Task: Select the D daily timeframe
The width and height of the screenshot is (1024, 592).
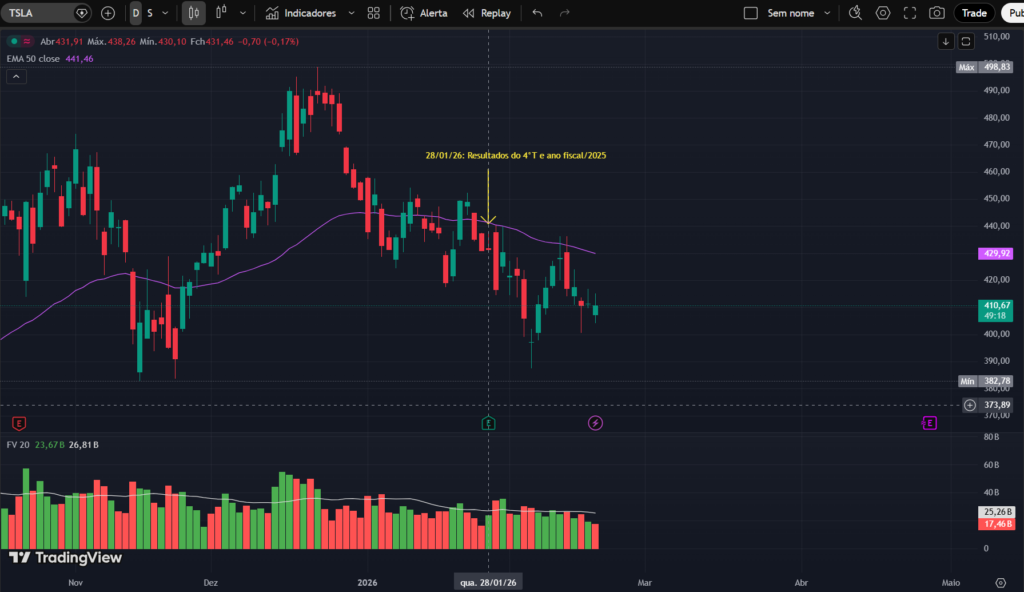Action: click(x=134, y=13)
